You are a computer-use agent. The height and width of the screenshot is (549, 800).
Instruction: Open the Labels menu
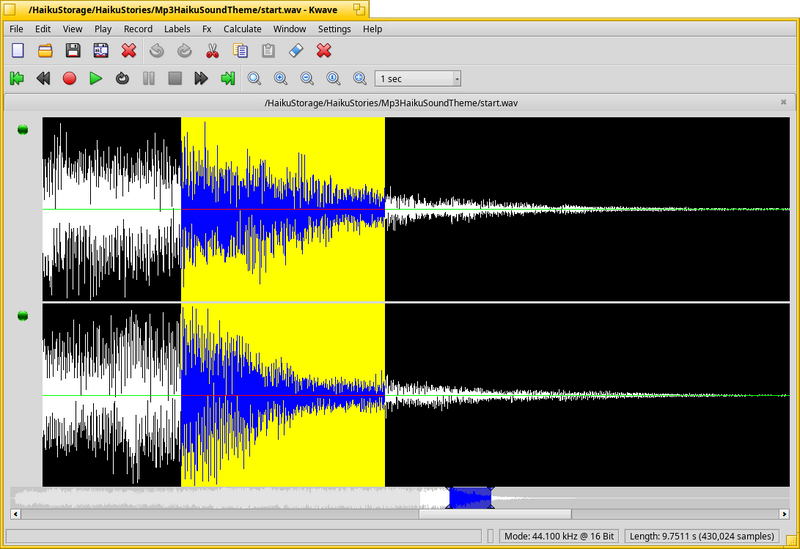(177, 29)
